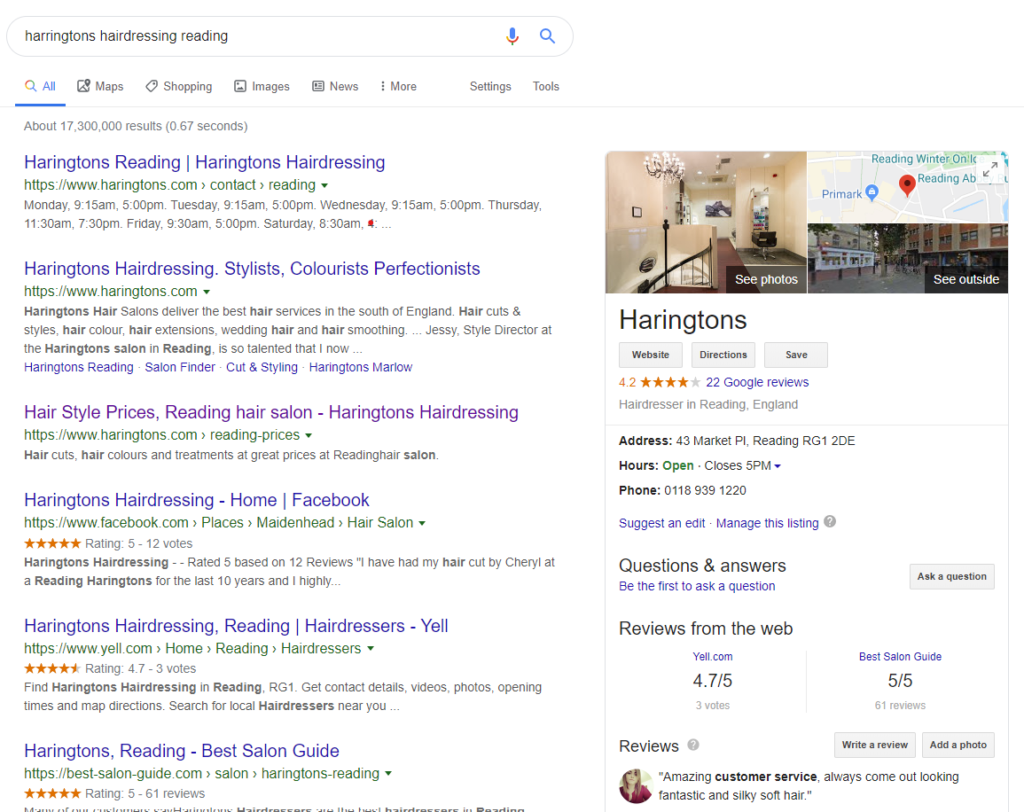Open the All results tab
Screen dimensions: 1024x812
(x=40, y=86)
